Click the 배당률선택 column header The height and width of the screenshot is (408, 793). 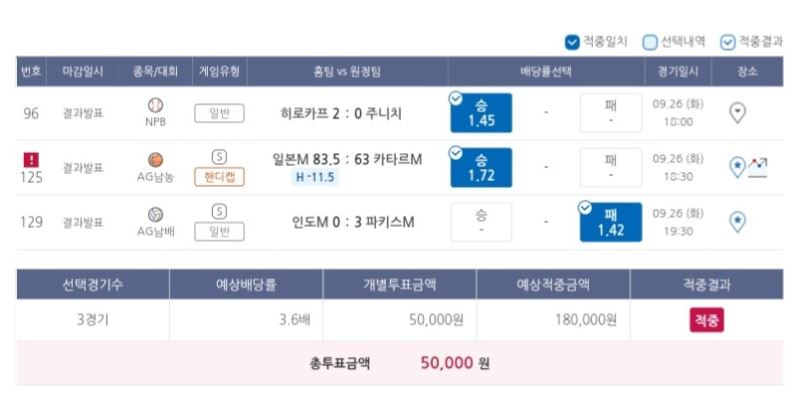click(x=546, y=71)
